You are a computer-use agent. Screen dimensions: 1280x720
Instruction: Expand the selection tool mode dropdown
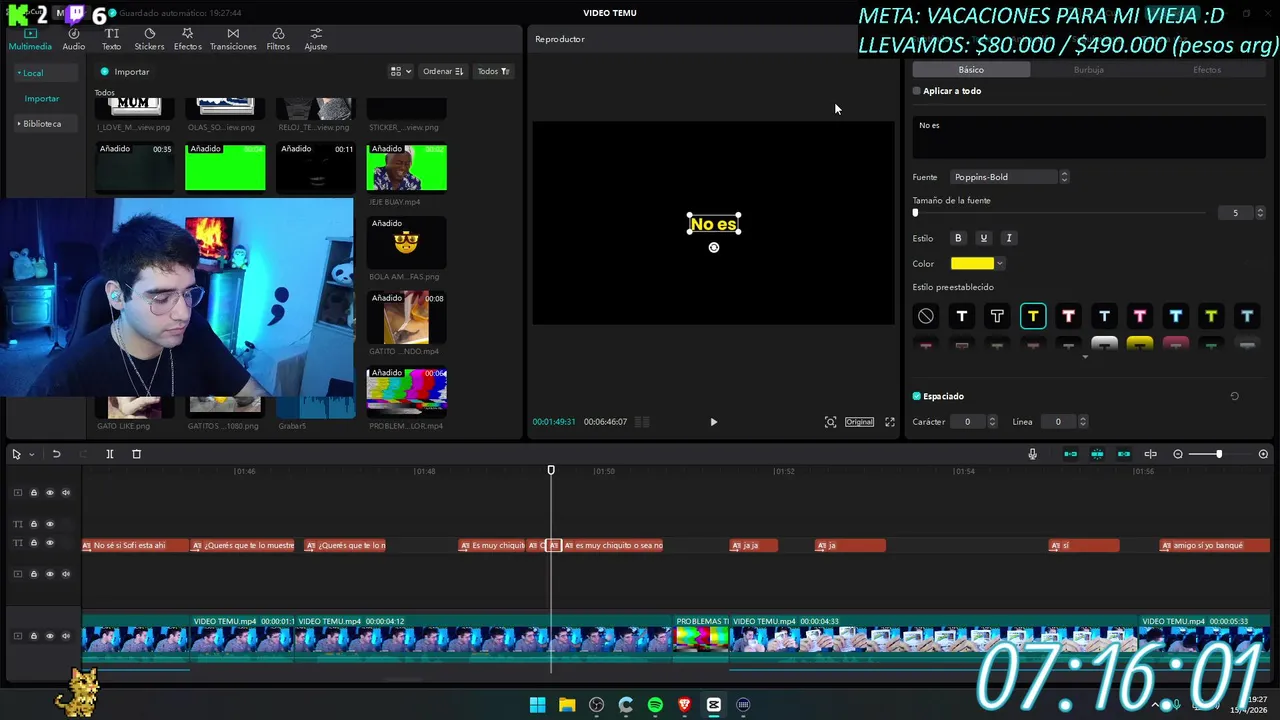31,454
